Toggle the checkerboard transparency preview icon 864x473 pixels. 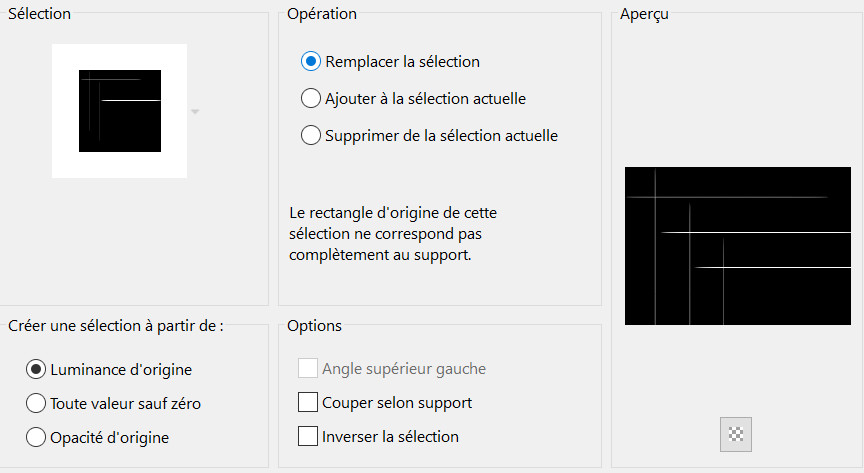(x=735, y=434)
